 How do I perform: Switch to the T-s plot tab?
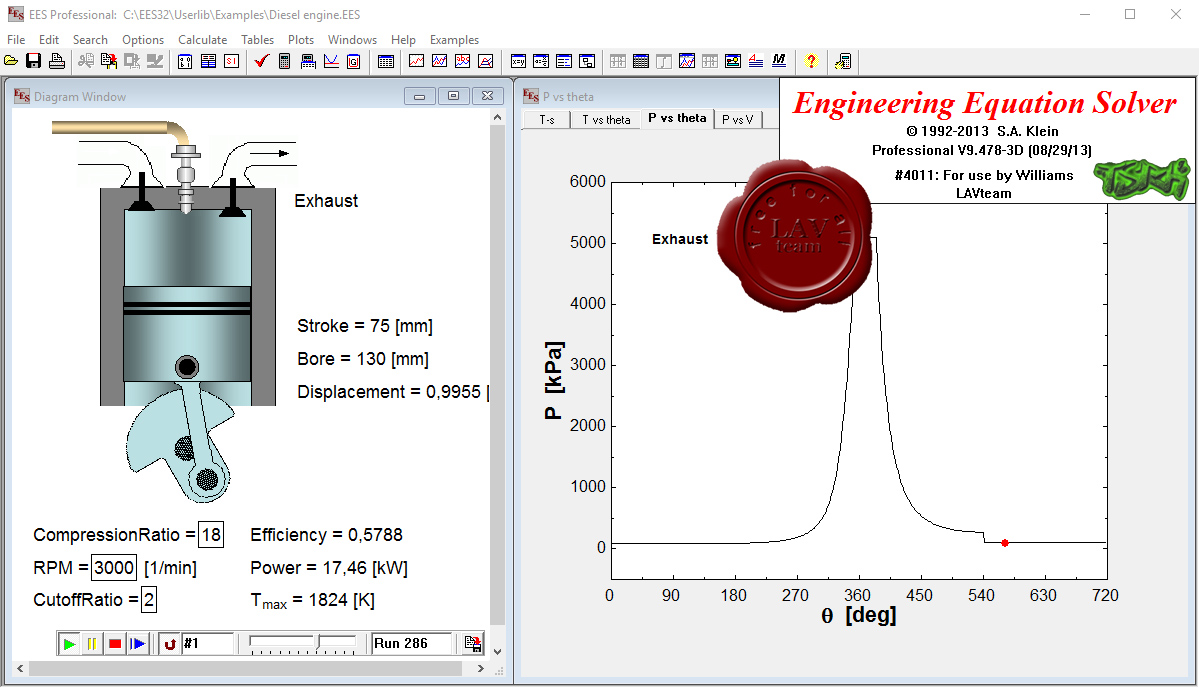[547, 120]
